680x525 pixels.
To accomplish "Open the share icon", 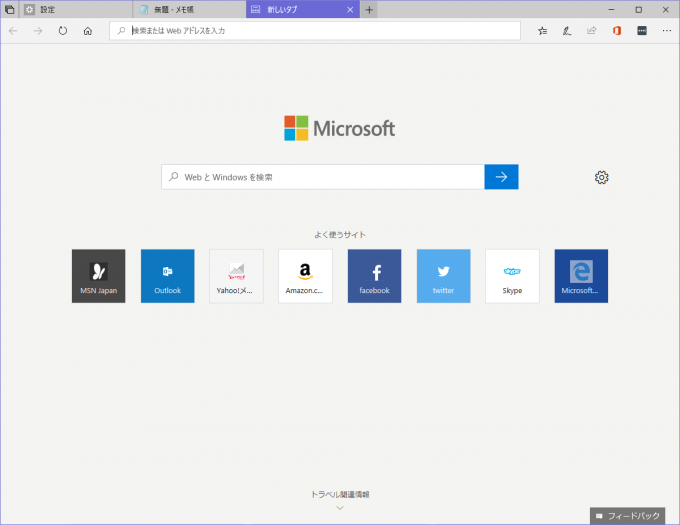I will tap(592, 31).
